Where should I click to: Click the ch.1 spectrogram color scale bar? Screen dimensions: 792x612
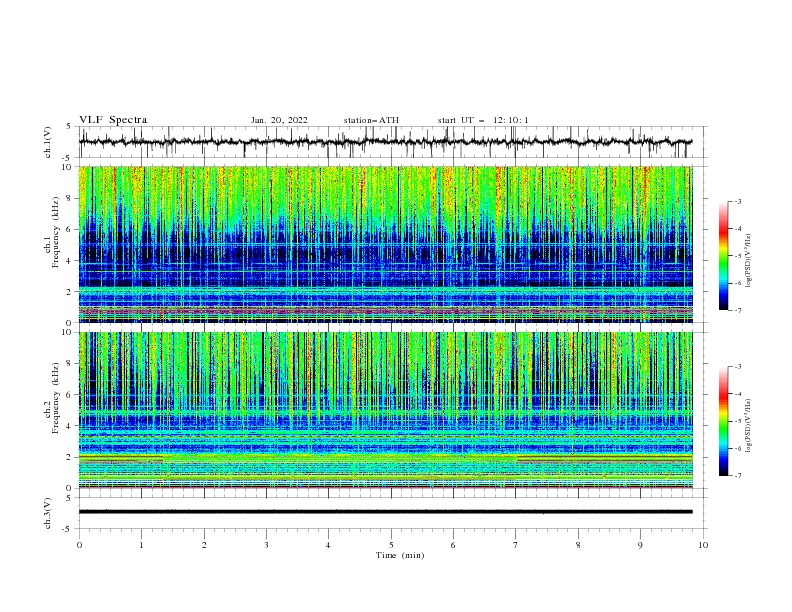click(x=723, y=256)
